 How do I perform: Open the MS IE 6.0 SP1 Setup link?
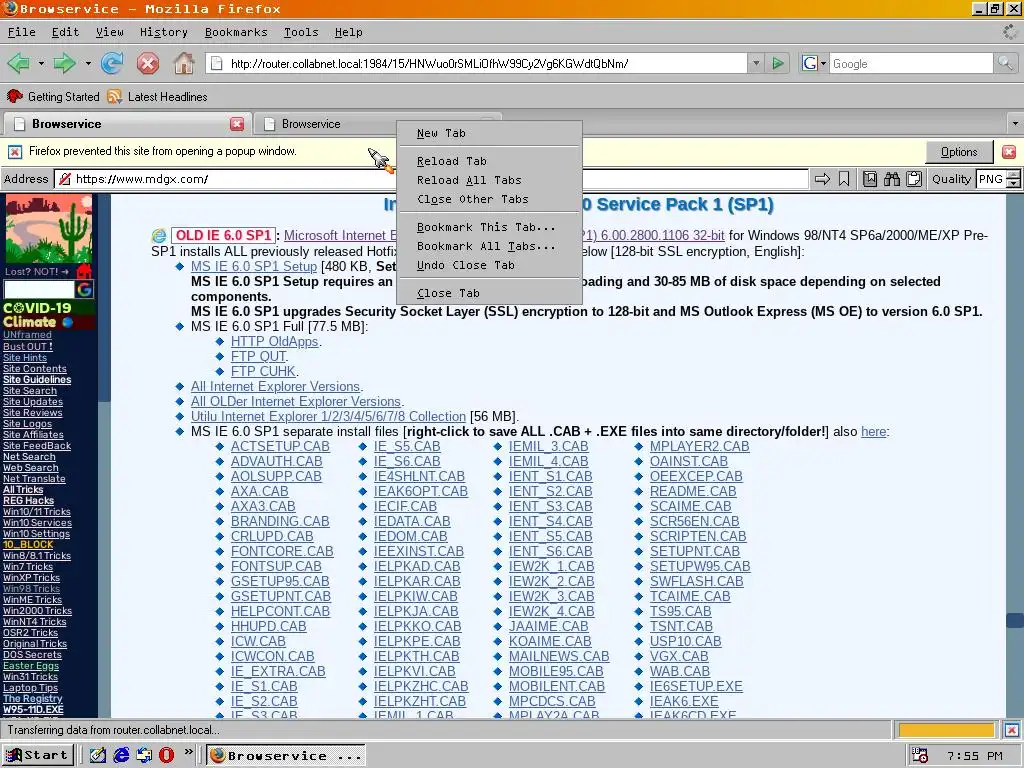(x=253, y=266)
